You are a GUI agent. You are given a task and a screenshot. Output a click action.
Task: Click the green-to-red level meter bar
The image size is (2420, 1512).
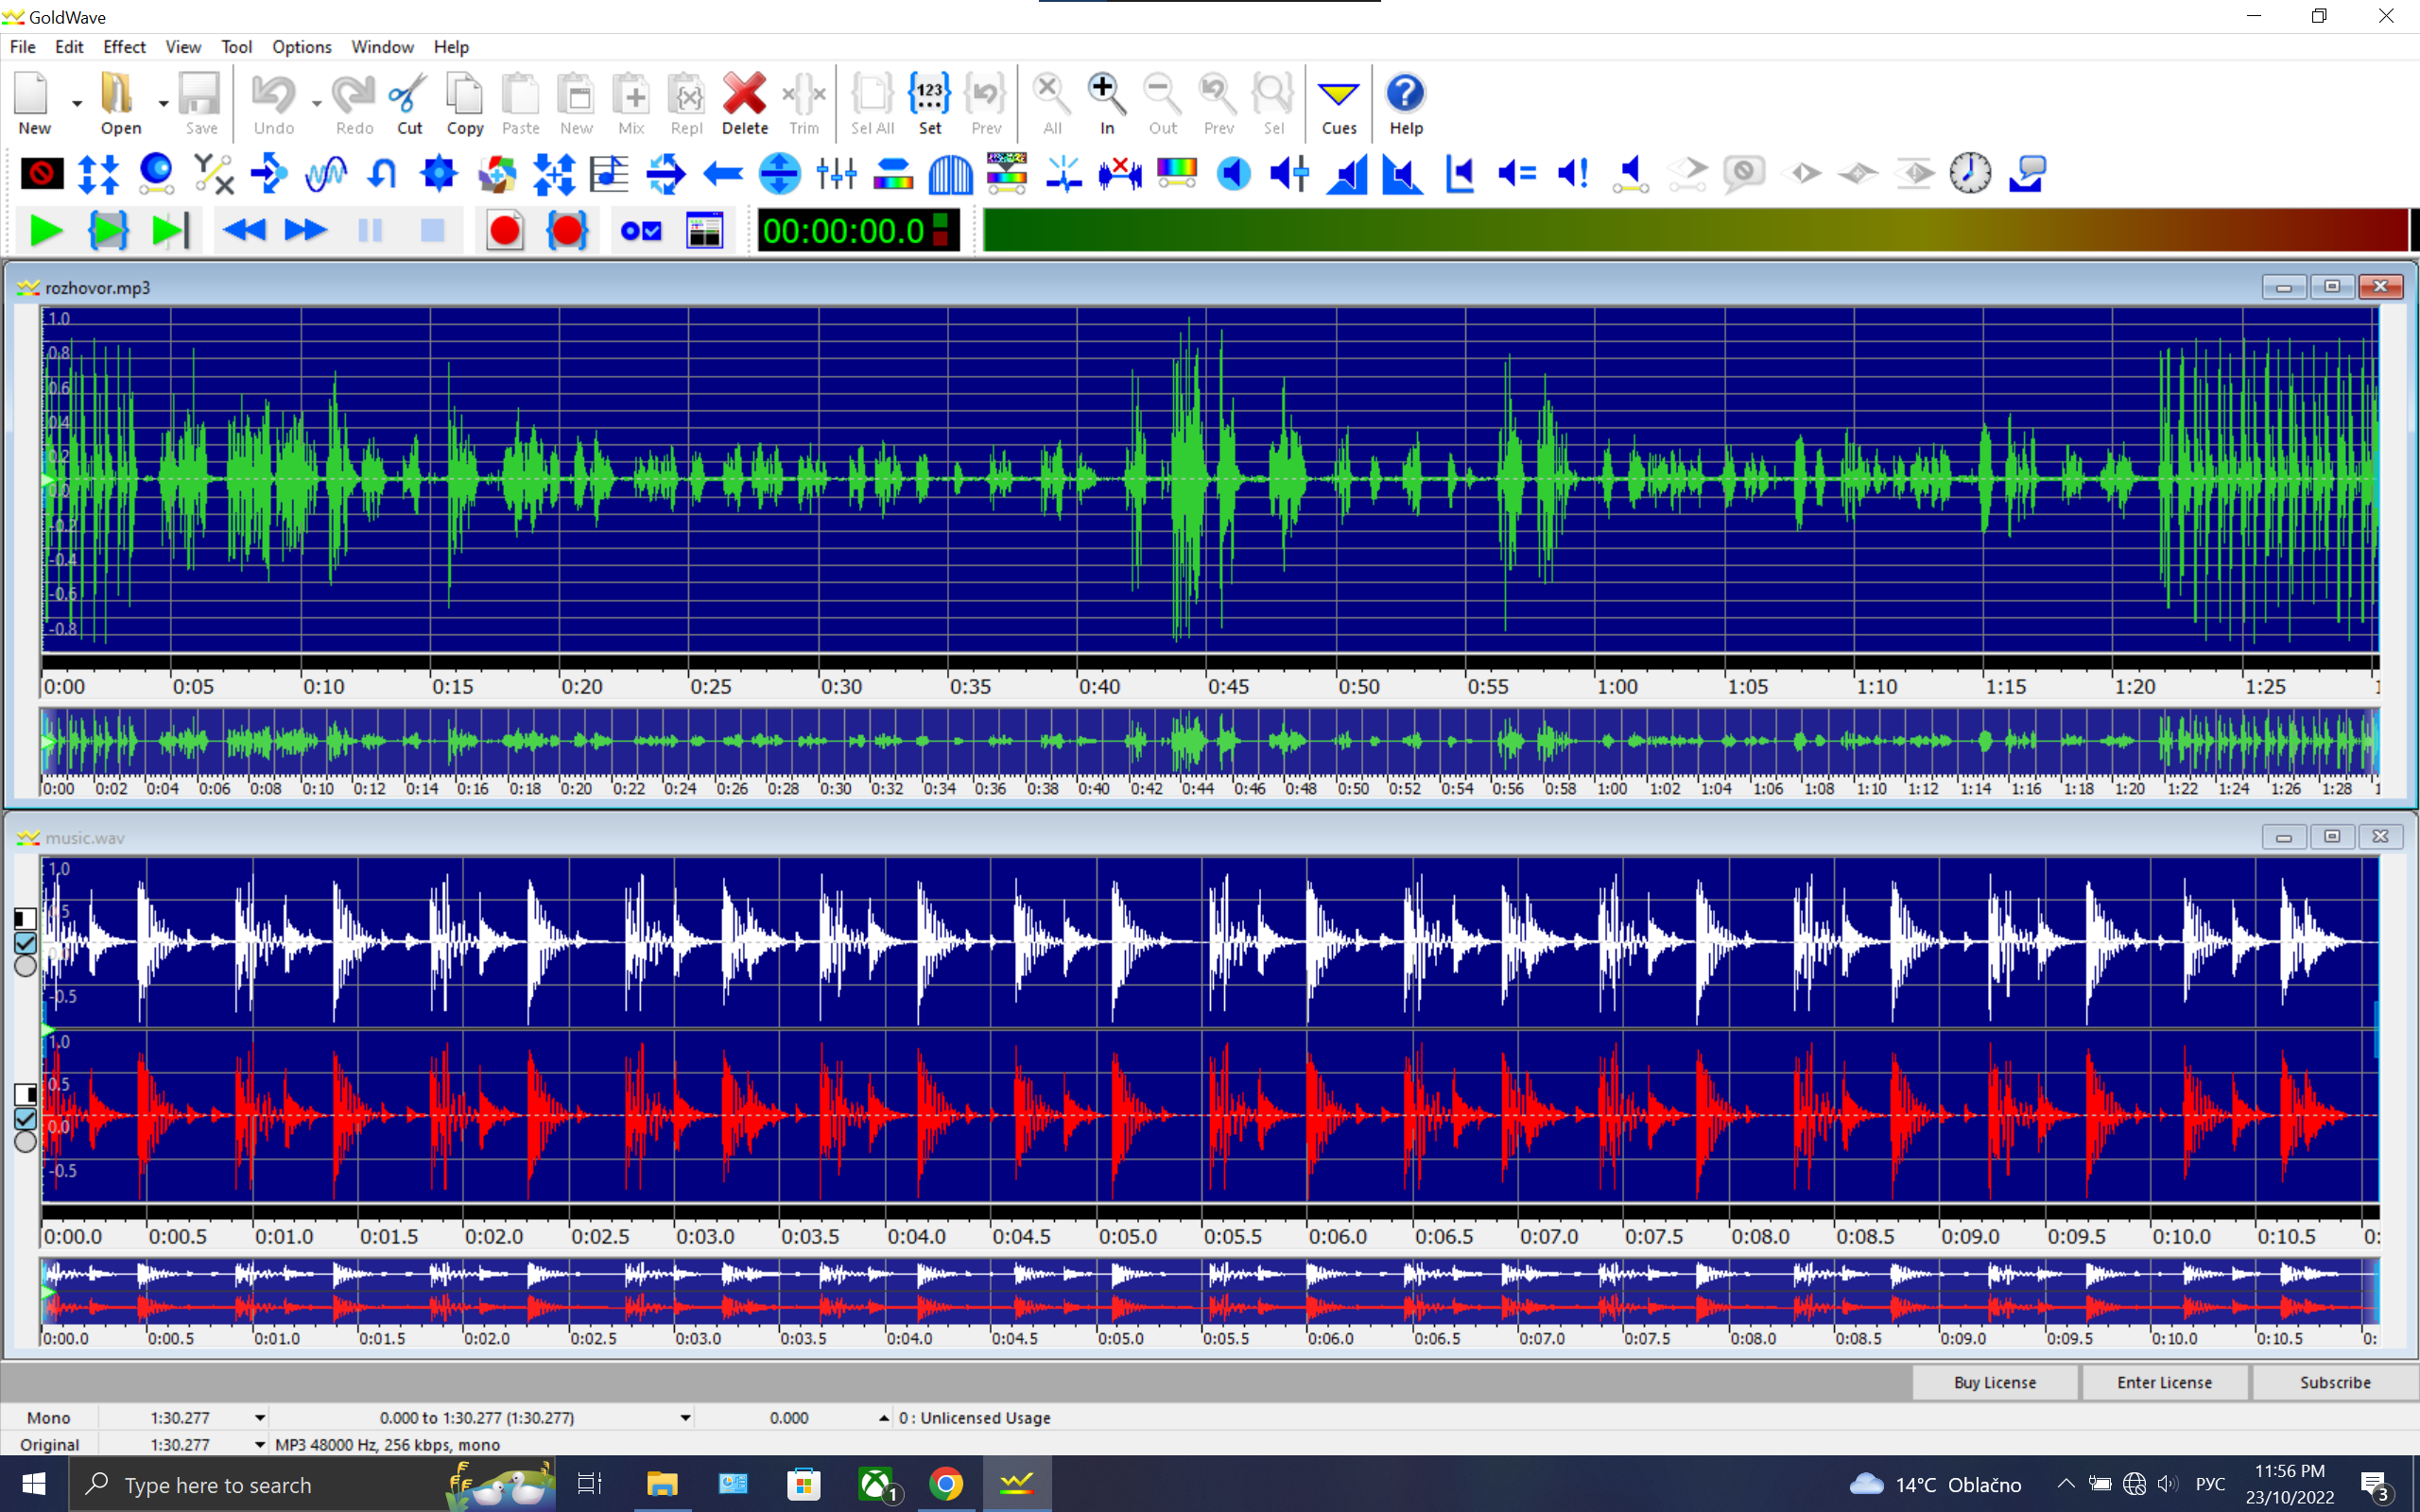(x=1695, y=231)
